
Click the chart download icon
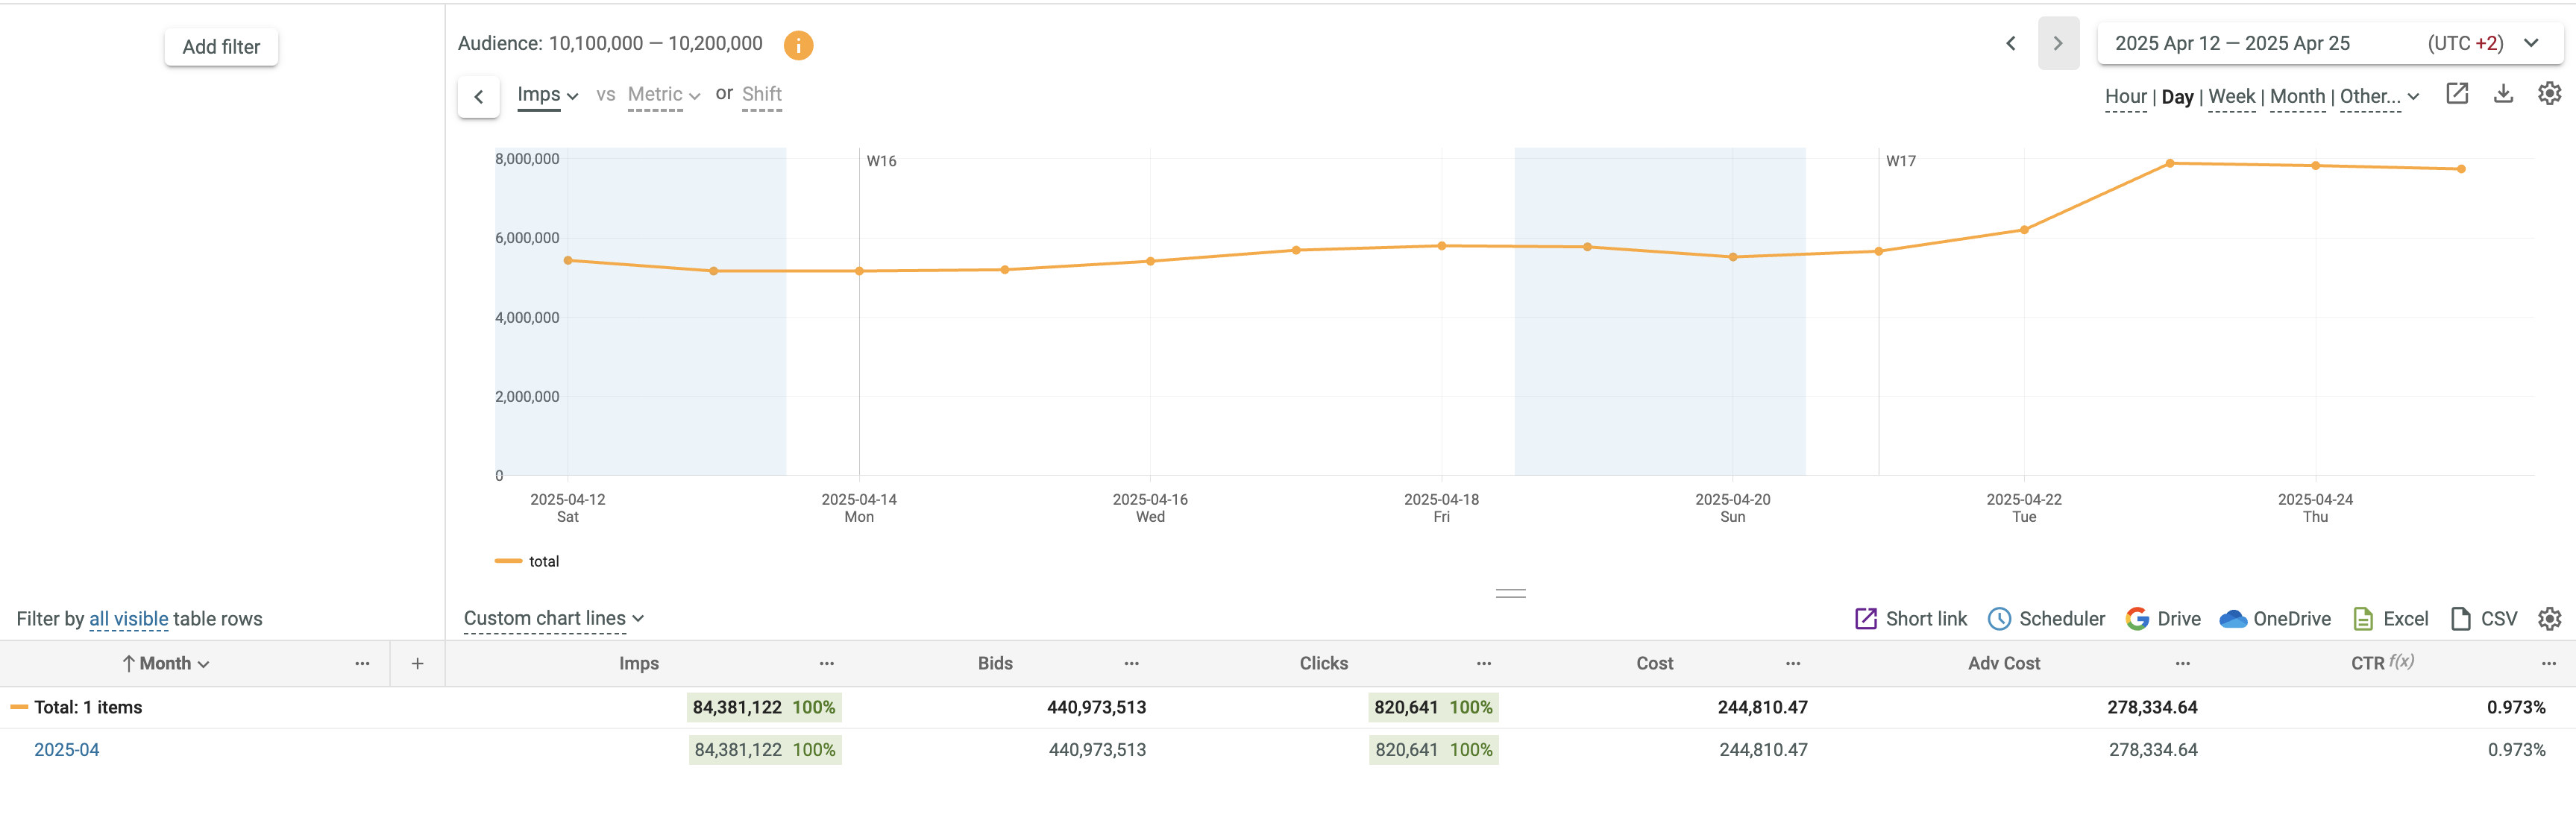point(2502,94)
